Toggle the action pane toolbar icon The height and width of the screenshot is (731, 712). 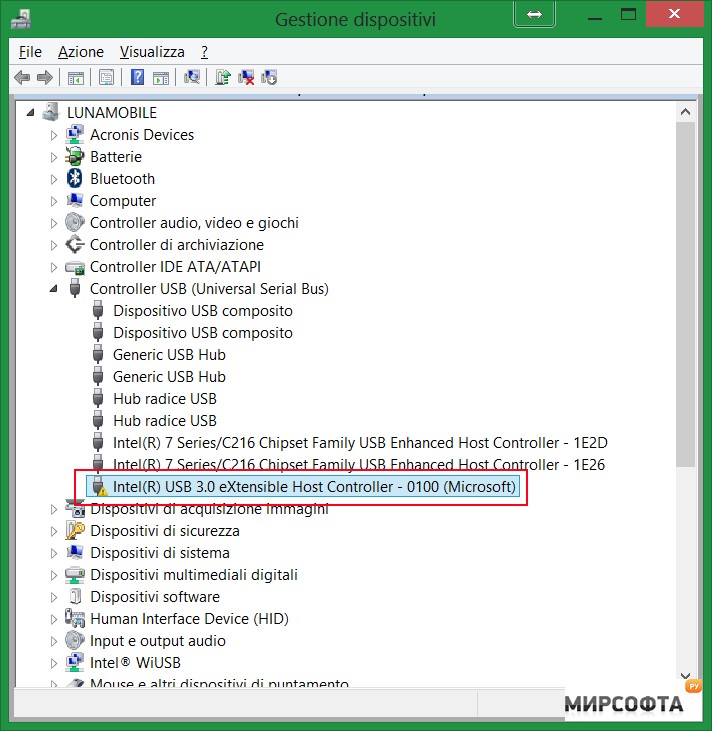(x=161, y=77)
